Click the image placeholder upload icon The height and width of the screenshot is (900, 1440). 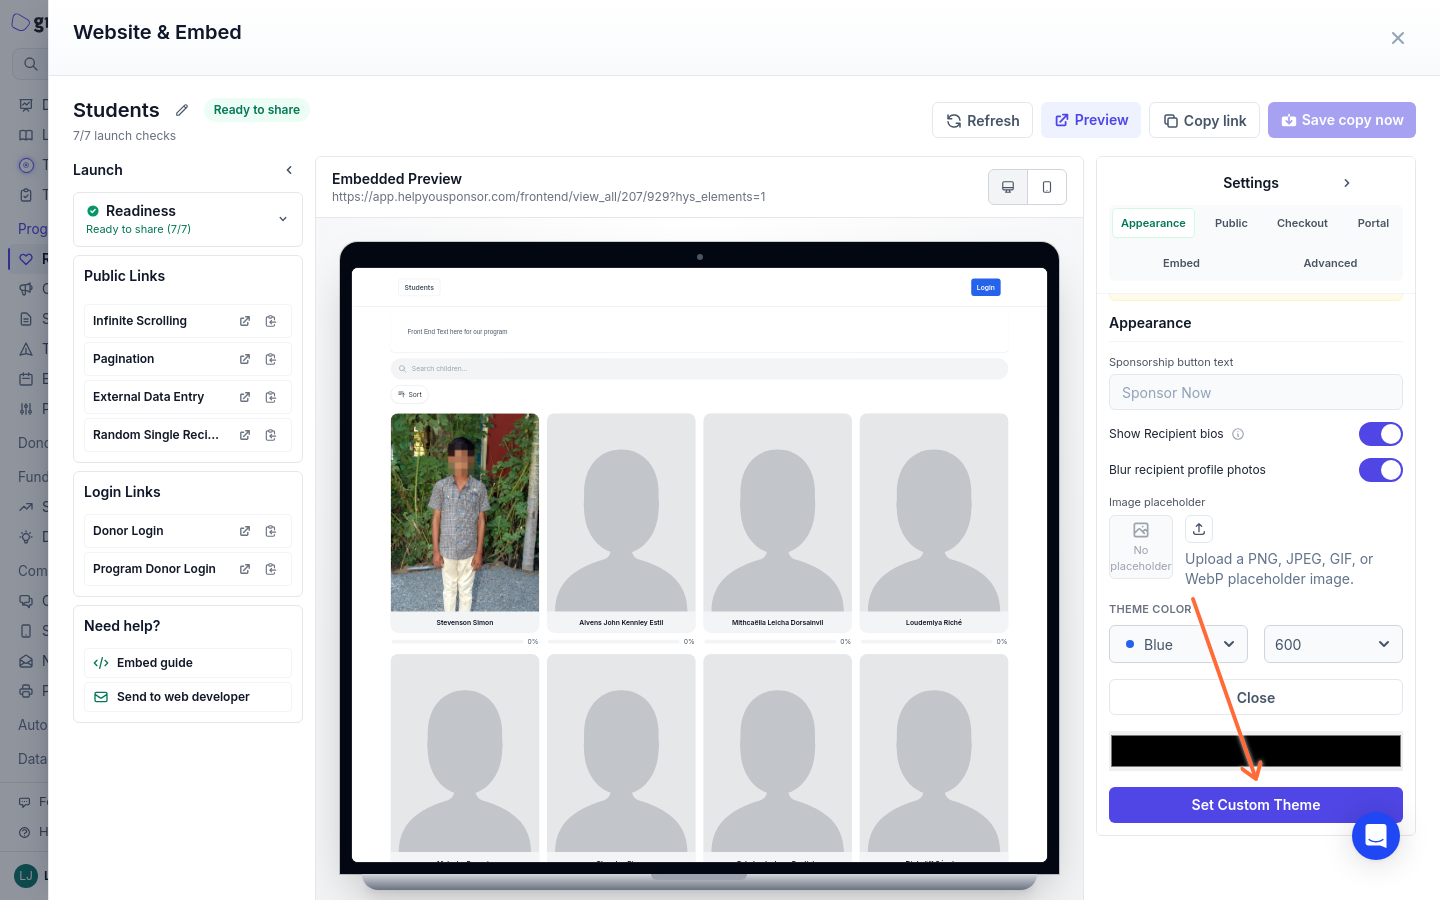click(x=1199, y=529)
